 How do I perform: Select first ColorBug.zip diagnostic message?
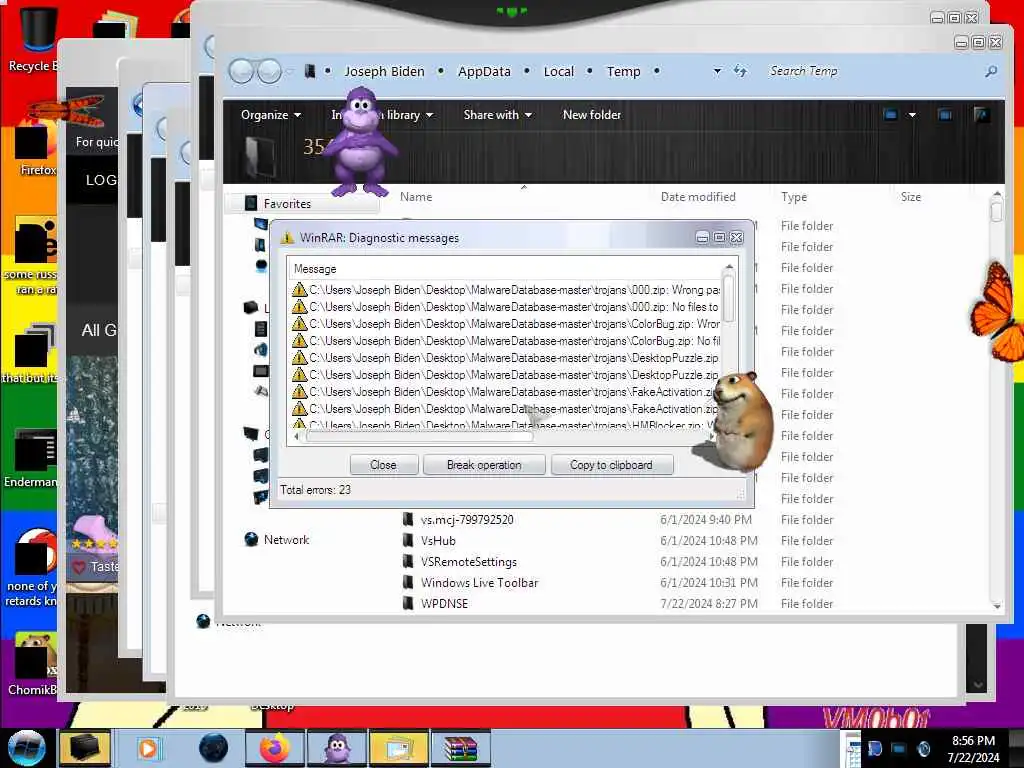click(x=505, y=323)
